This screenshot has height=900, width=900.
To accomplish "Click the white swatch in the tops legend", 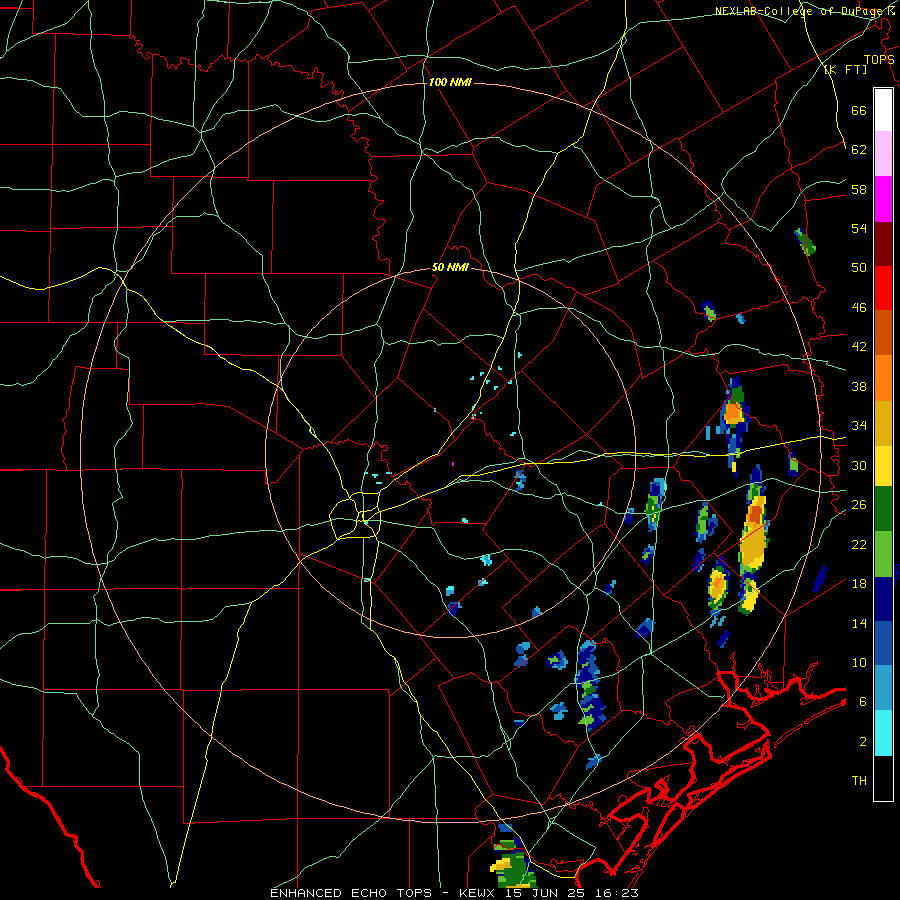I will click(883, 110).
